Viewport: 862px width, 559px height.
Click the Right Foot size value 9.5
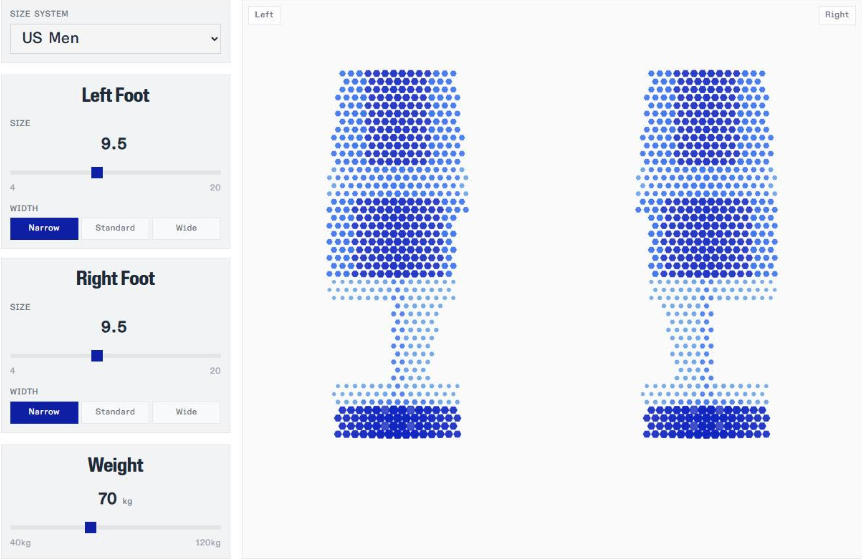114,327
